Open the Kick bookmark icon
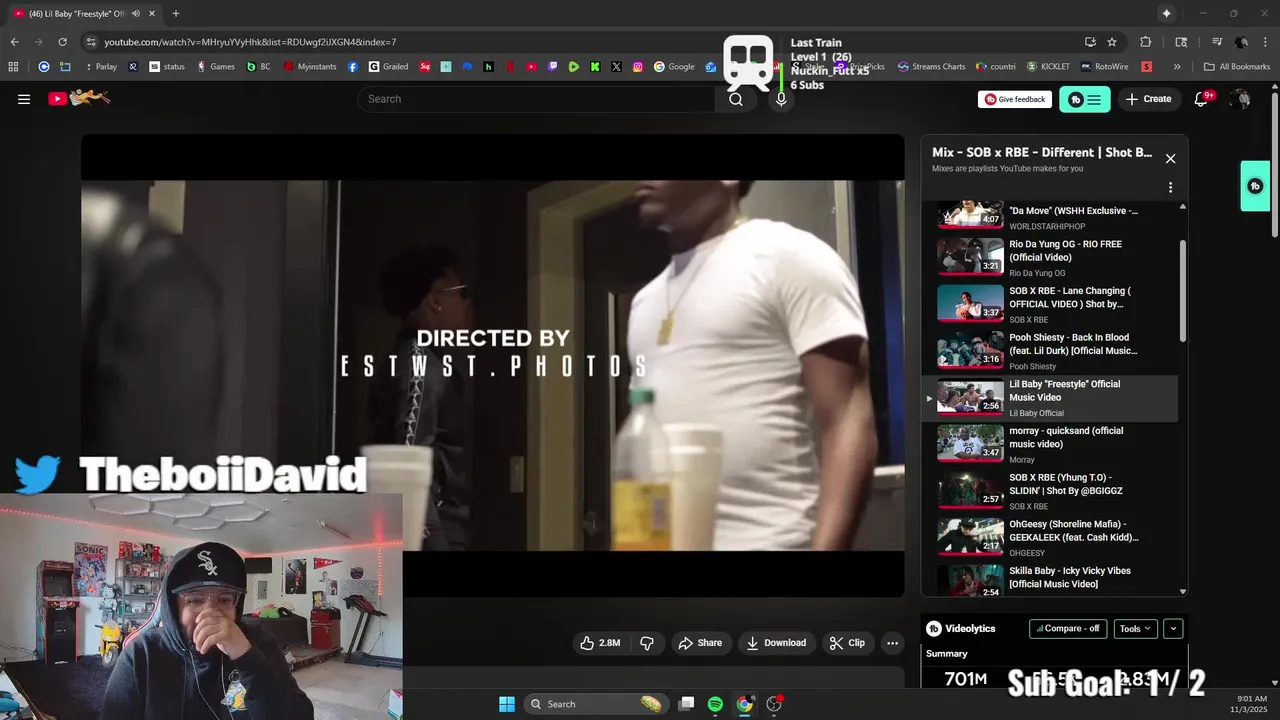Viewport: 1280px width, 720px height. 595,67
